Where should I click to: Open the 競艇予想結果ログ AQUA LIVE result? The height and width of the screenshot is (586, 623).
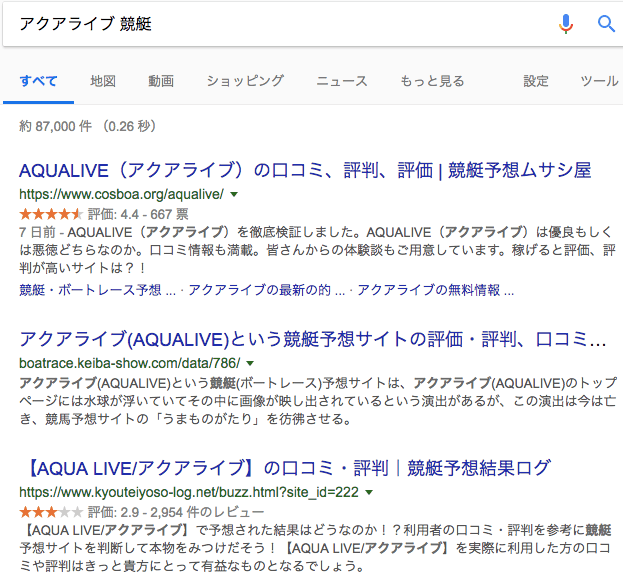[x=285, y=468]
